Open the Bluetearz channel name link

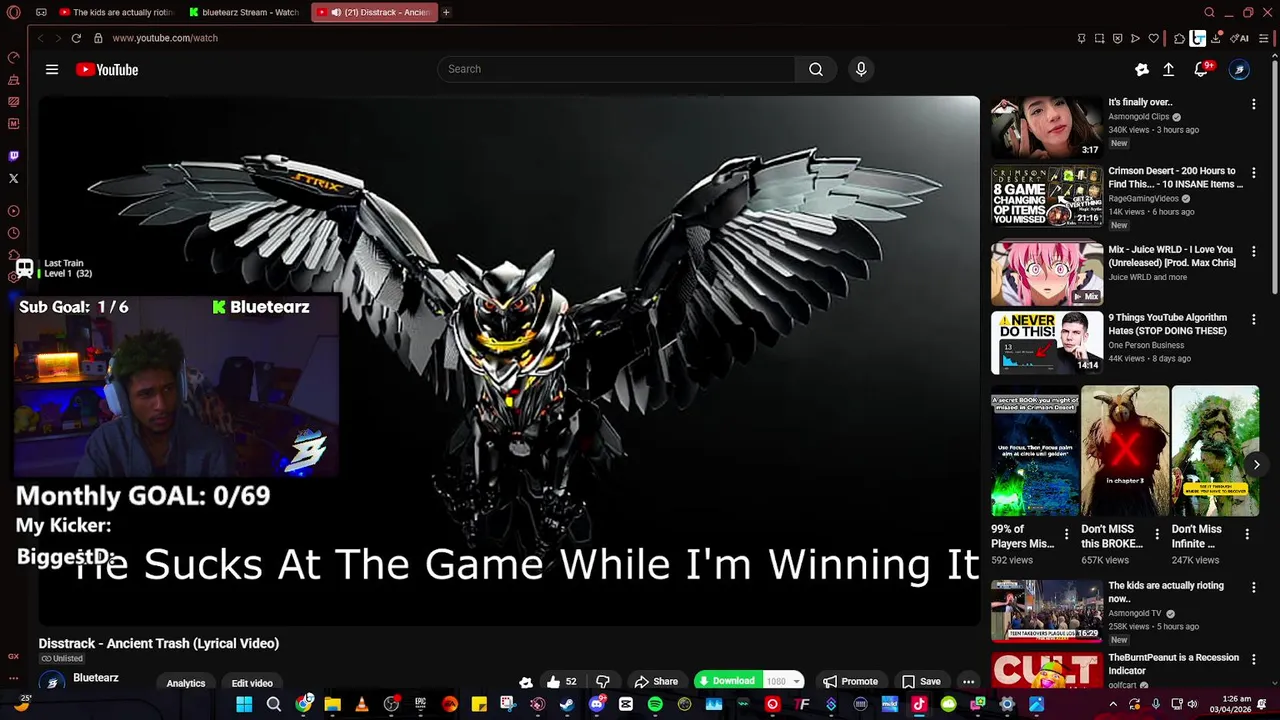[x=96, y=677]
